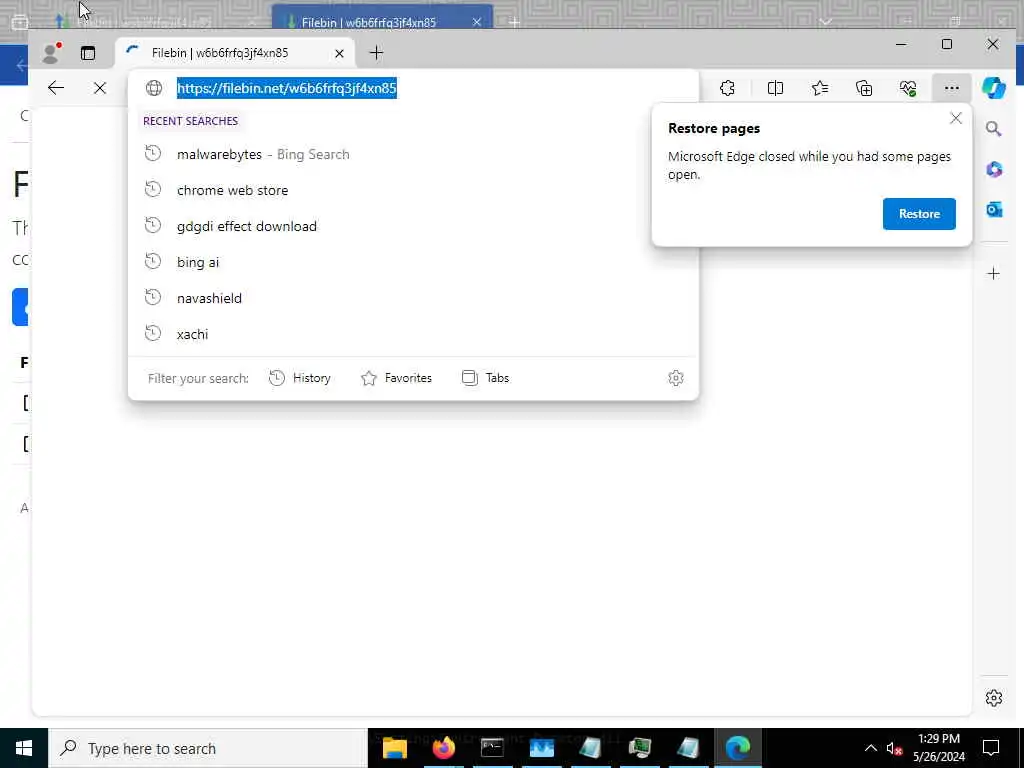Image resolution: width=1024 pixels, height=768 pixels.
Task: Select the navashield suggestion
Action: tap(413, 298)
